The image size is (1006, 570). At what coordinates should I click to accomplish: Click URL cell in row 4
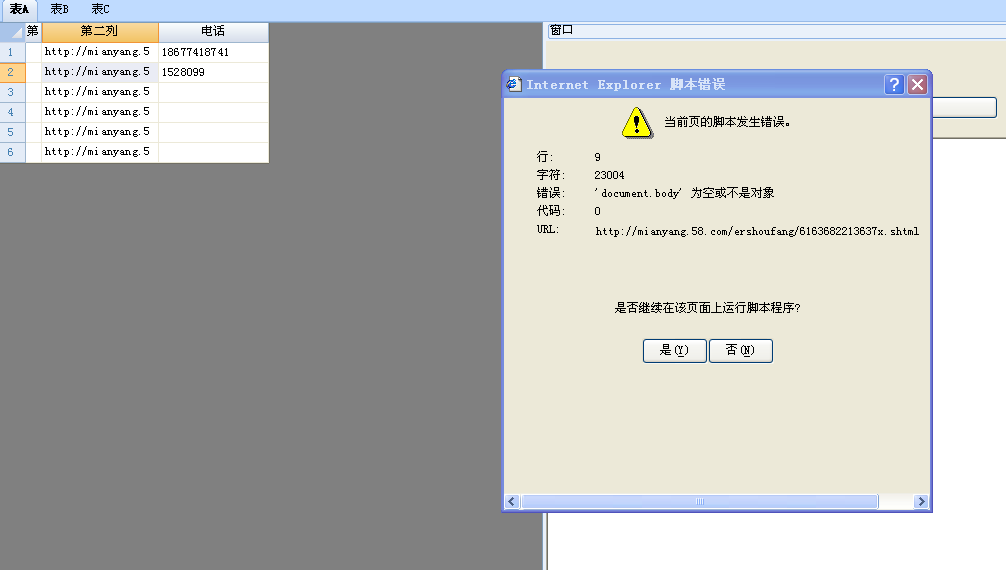(x=99, y=112)
